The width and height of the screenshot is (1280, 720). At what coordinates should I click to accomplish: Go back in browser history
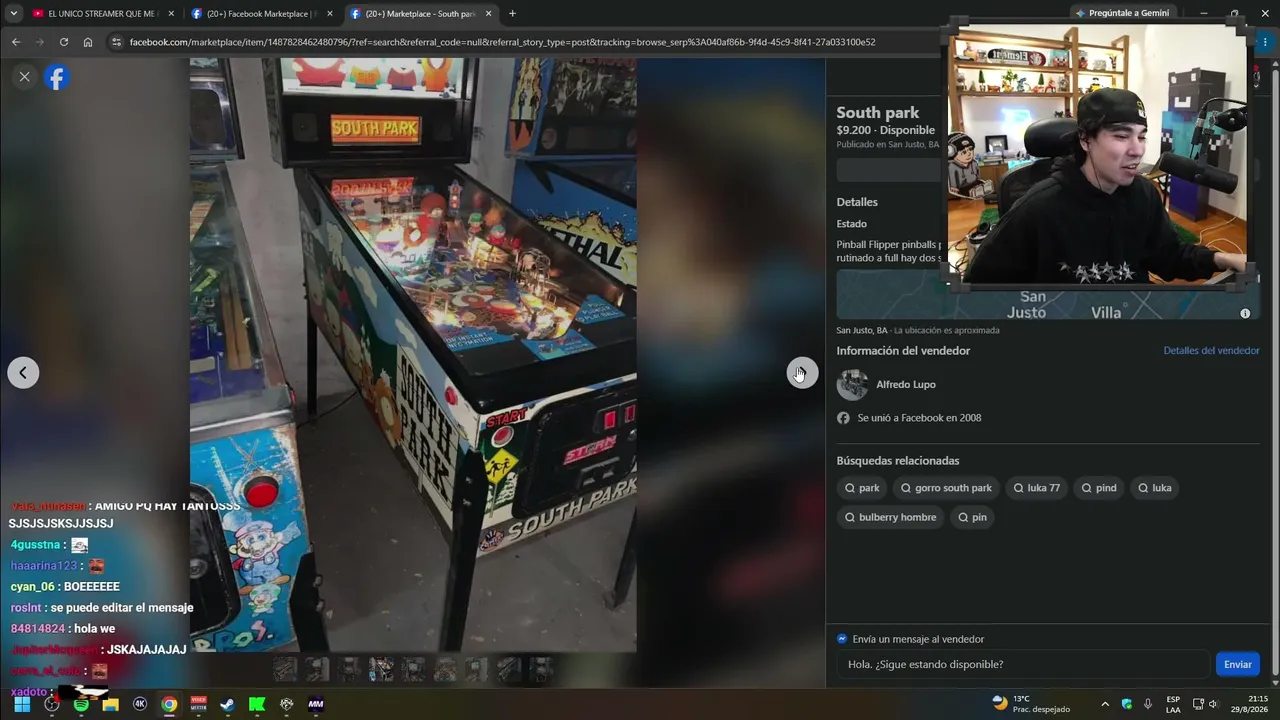(x=16, y=42)
